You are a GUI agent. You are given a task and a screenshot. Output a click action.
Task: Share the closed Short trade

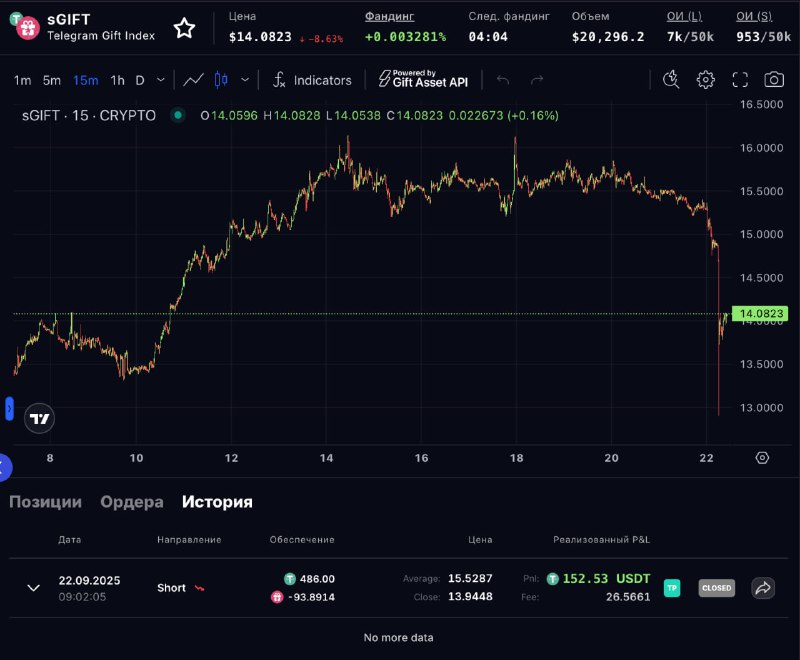click(763, 588)
